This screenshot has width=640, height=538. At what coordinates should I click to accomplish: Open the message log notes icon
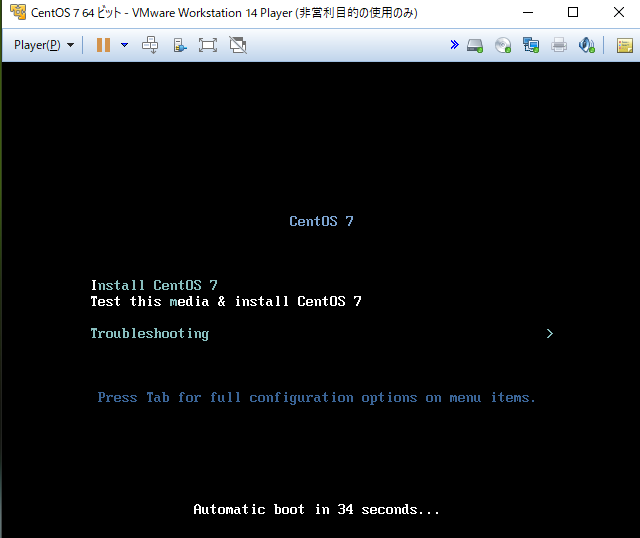pyautogui.click(x=624, y=45)
